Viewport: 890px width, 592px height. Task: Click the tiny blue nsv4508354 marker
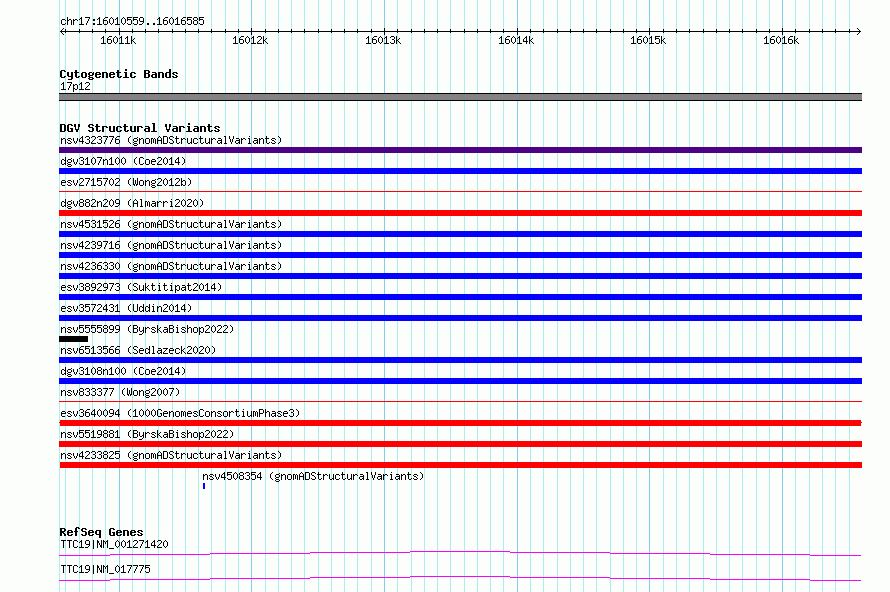[x=204, y=486]
